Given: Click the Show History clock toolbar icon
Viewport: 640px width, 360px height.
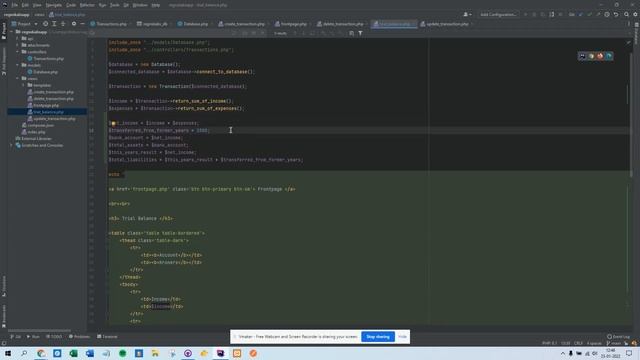Looking at the screenshot, I should tap(607, 14).
